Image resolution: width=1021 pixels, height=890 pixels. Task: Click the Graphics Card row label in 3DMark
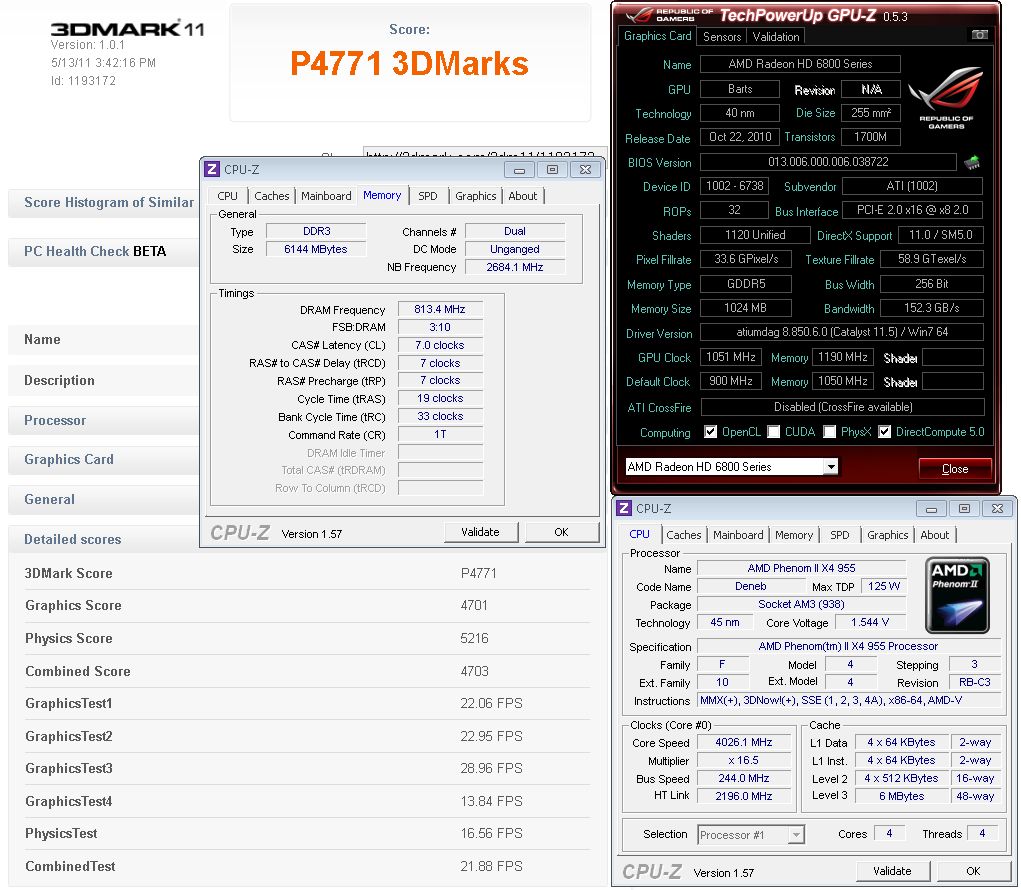[x=68, y=460]
